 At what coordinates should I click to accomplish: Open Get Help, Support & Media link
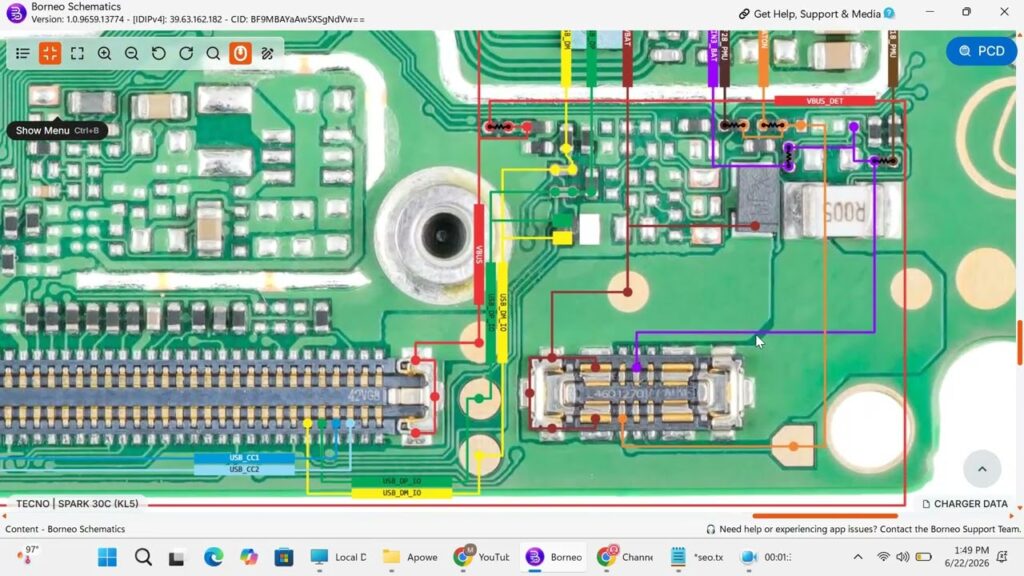click(x=816, y=14)
